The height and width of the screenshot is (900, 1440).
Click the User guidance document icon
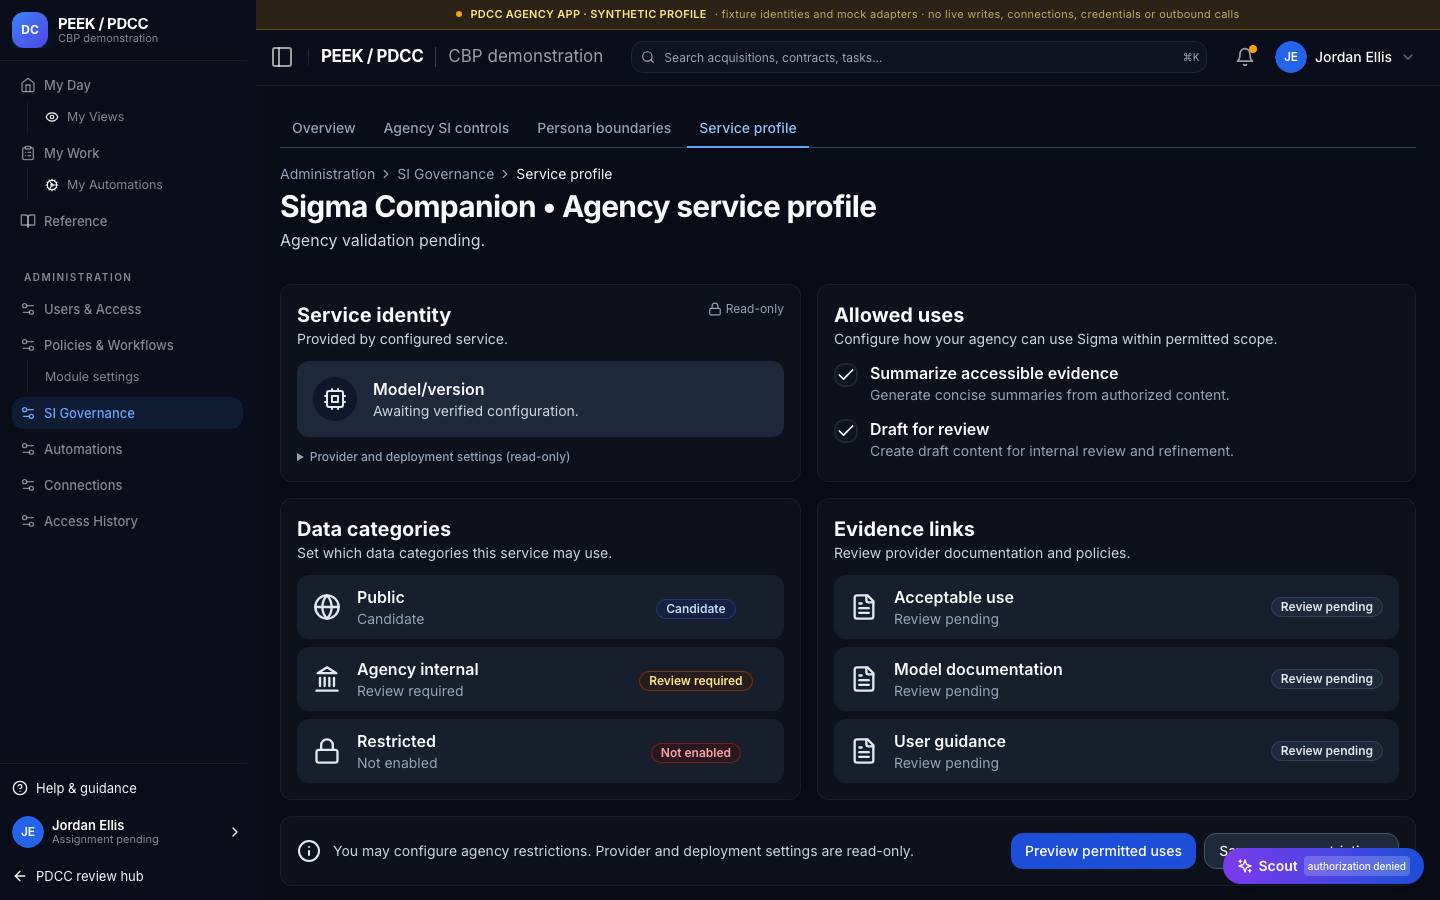[864, 751]
